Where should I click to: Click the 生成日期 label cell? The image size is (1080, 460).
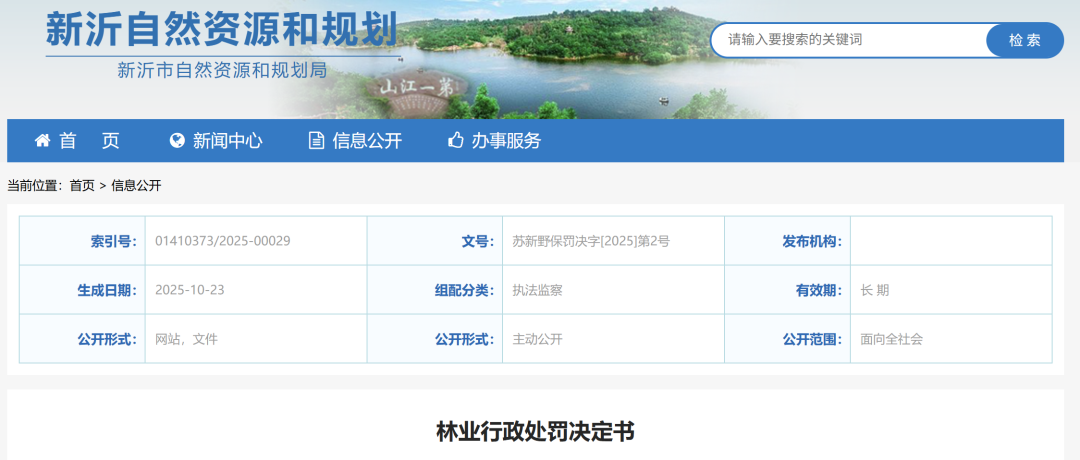pos(83,290)
